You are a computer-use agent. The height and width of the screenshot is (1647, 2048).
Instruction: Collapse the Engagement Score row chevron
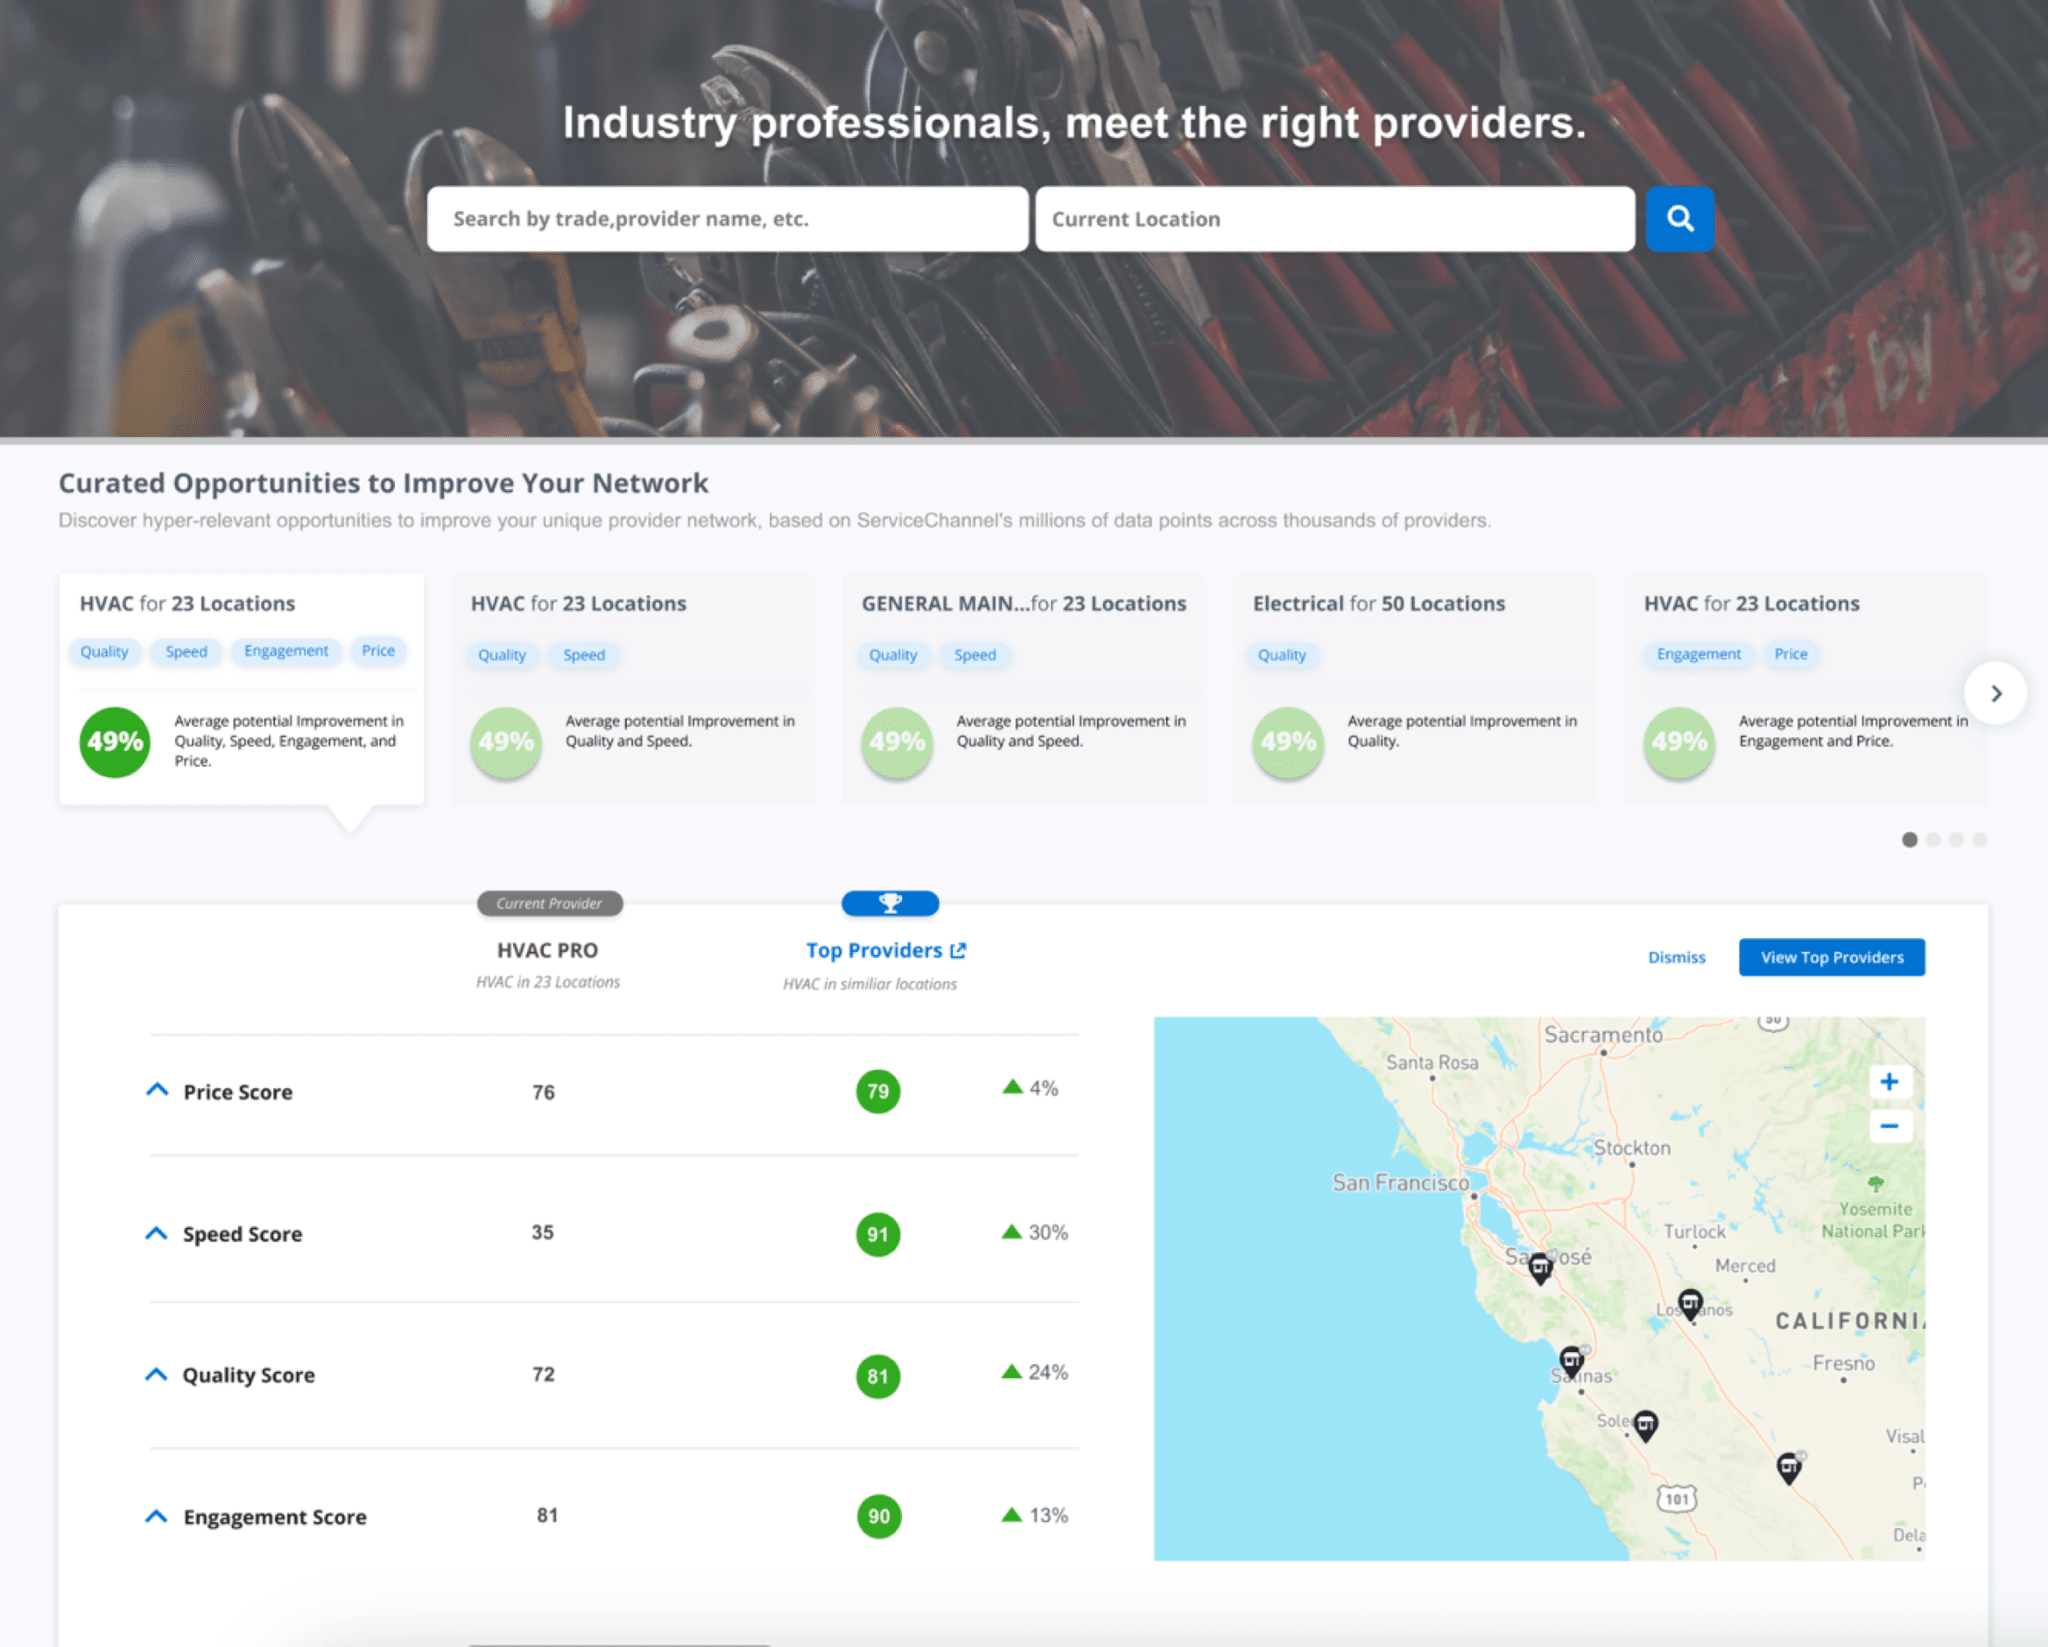tap(157, 1515)
